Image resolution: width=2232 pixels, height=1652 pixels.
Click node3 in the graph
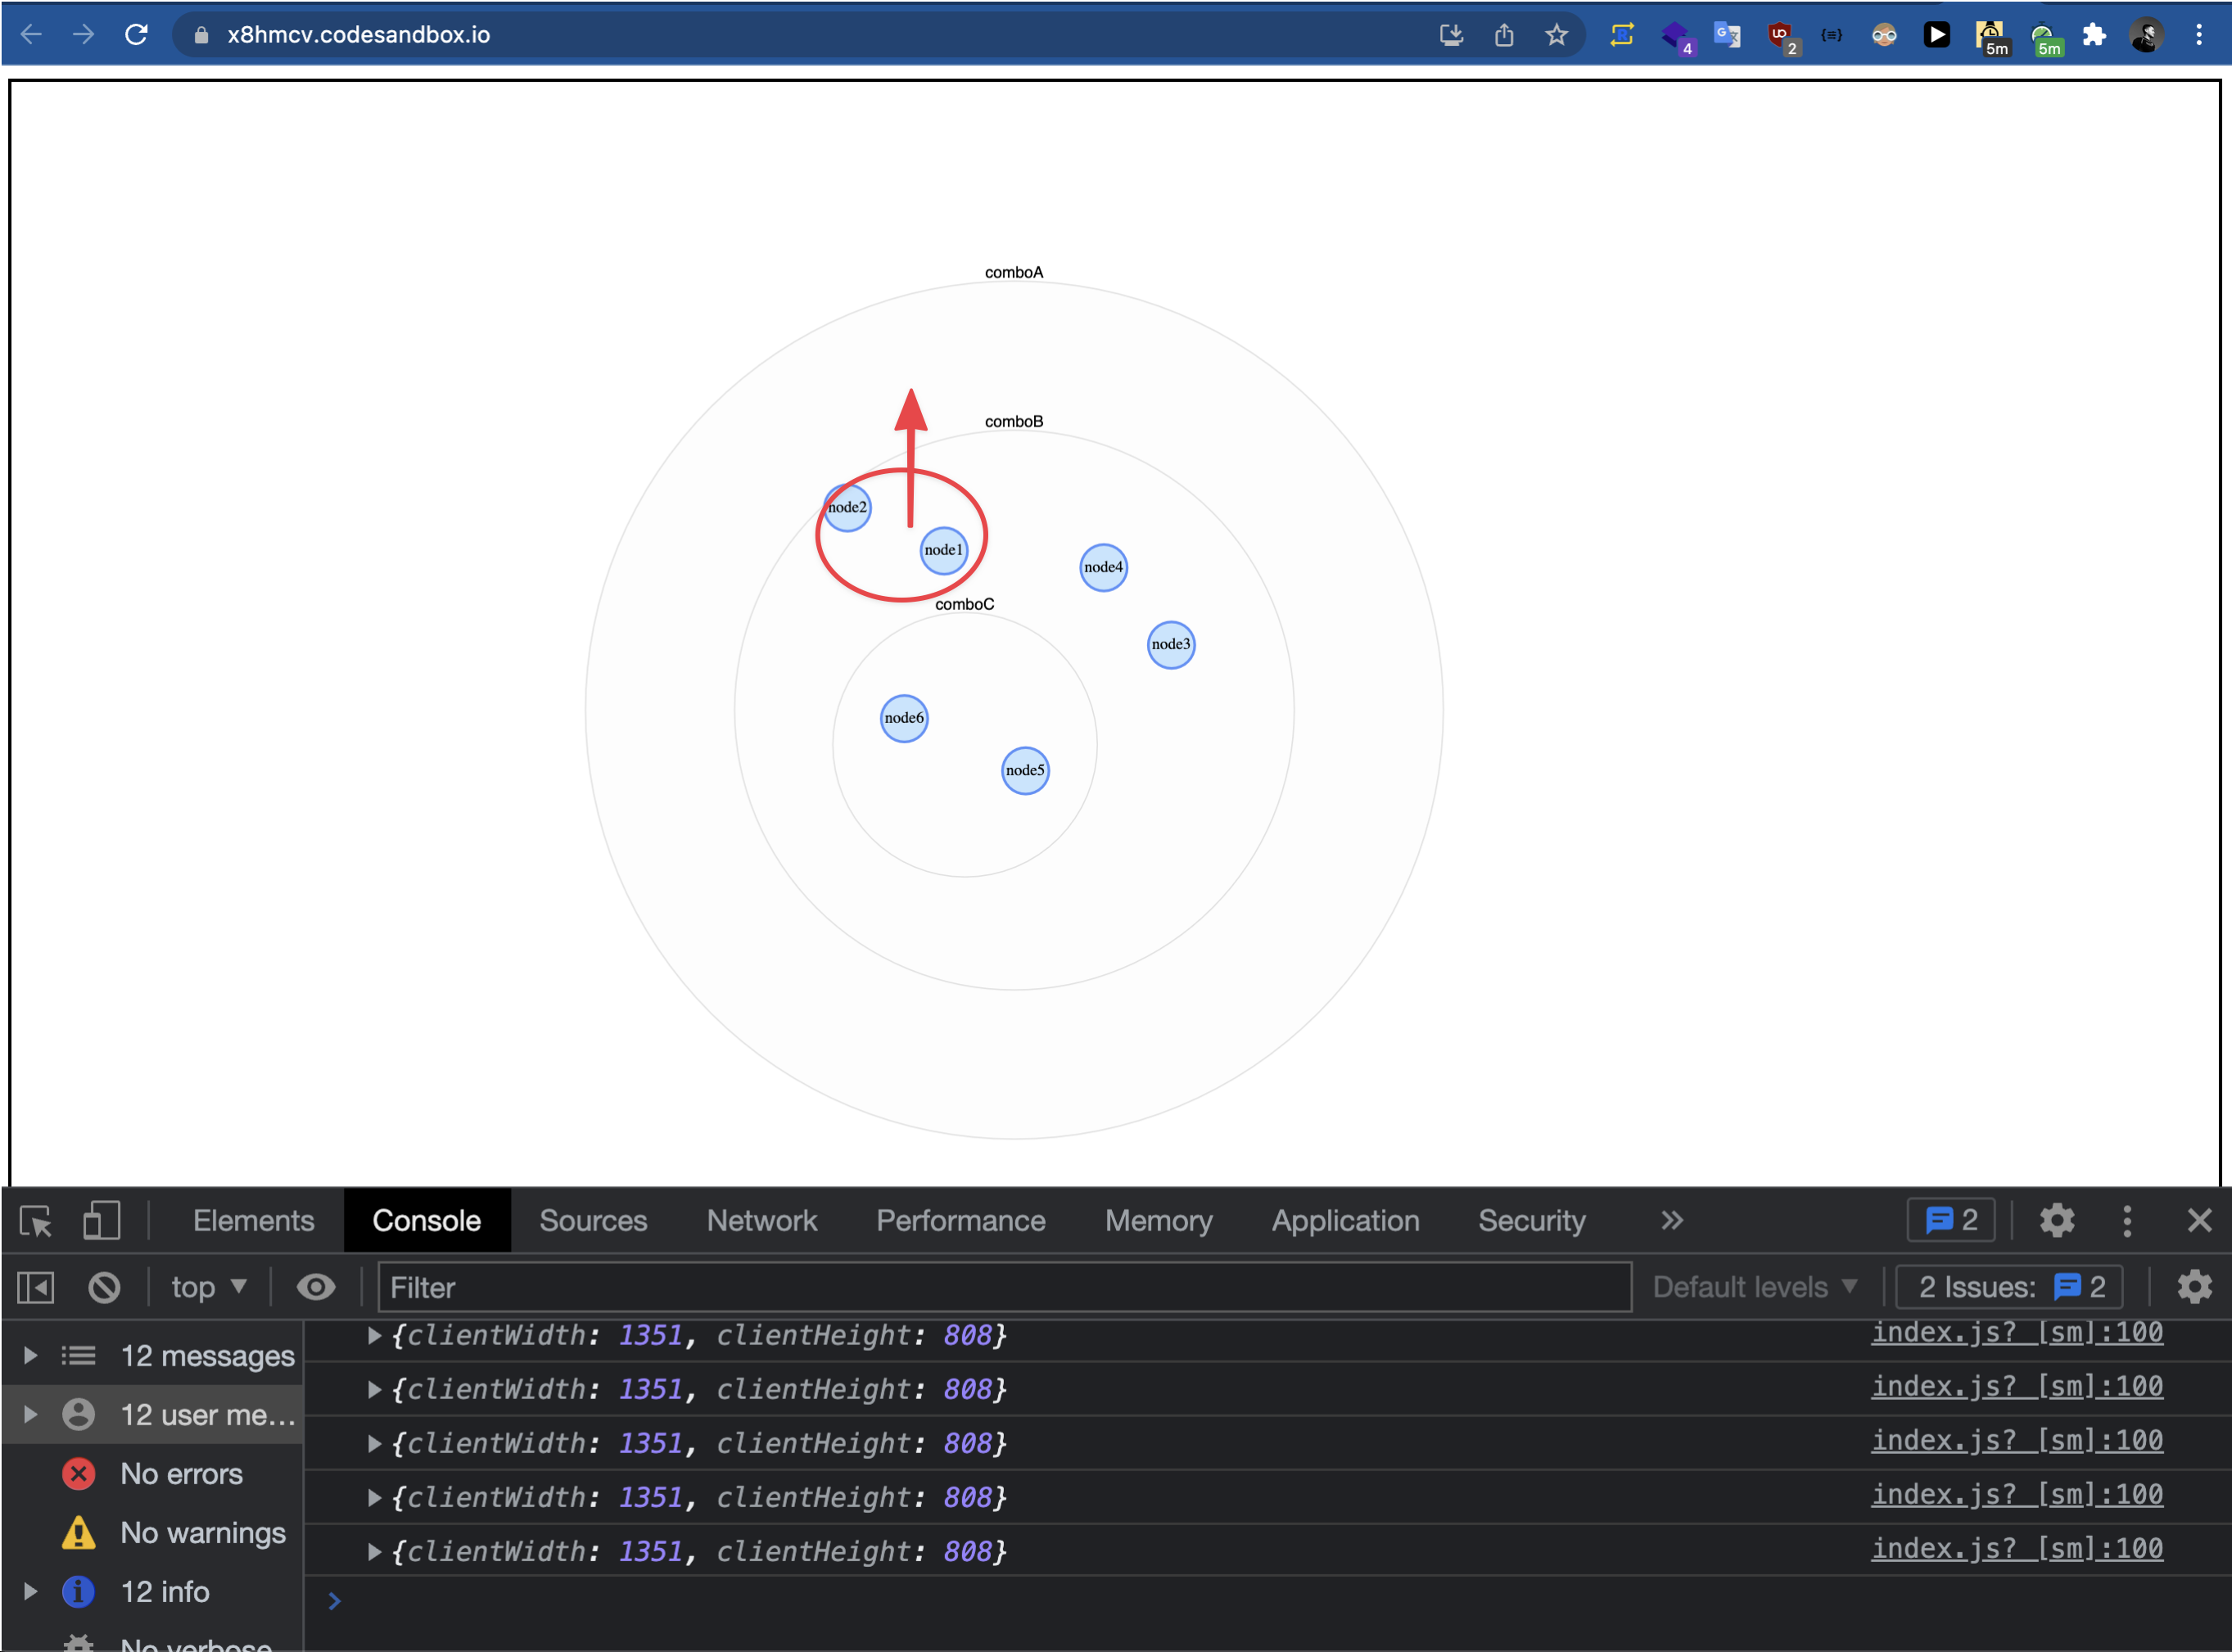[1171, 645]
